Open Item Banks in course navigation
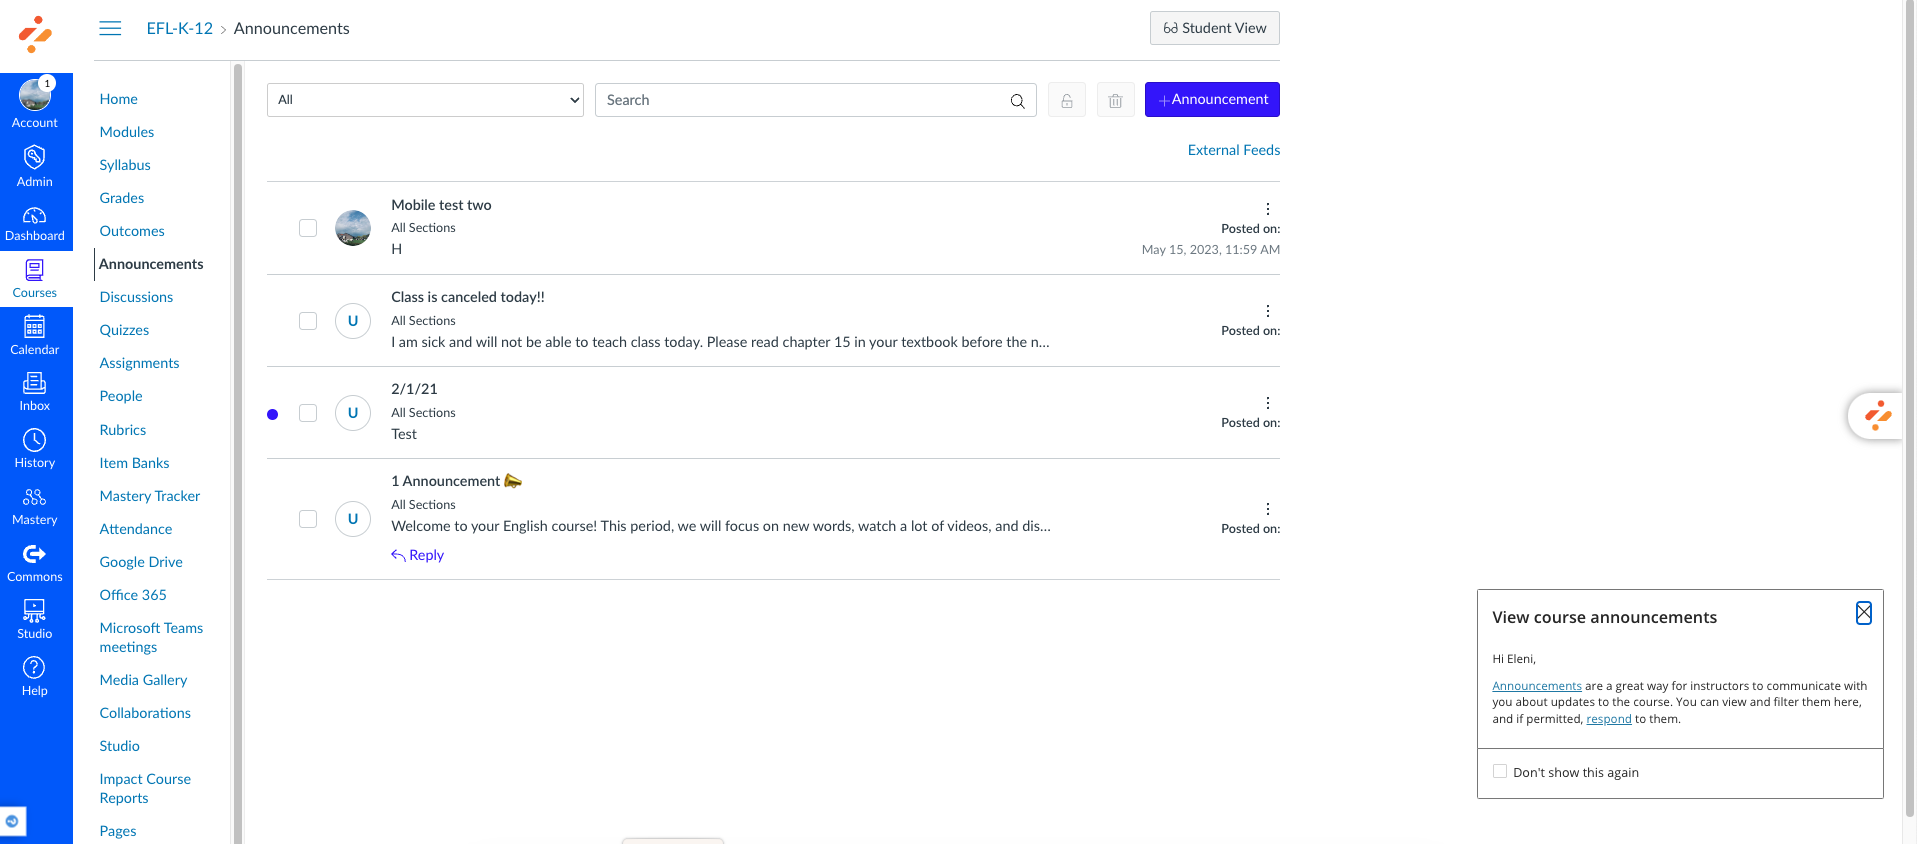This screenshot has width=1917, height=844. tap(134, 463)
